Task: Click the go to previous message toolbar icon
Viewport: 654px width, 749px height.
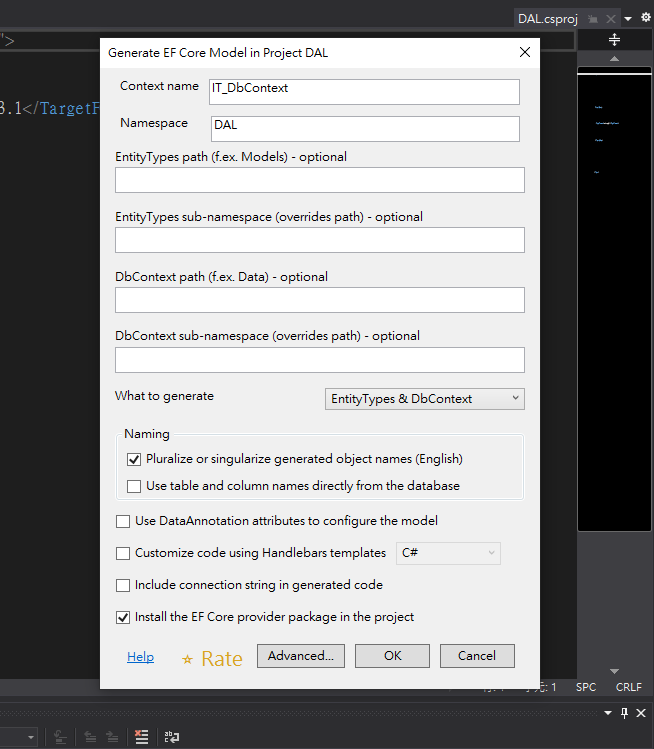Action: 90,737
